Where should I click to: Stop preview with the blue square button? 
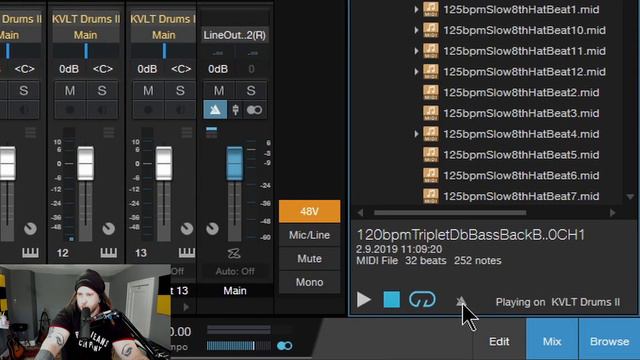pyautogui.click(x=392, y=300)
